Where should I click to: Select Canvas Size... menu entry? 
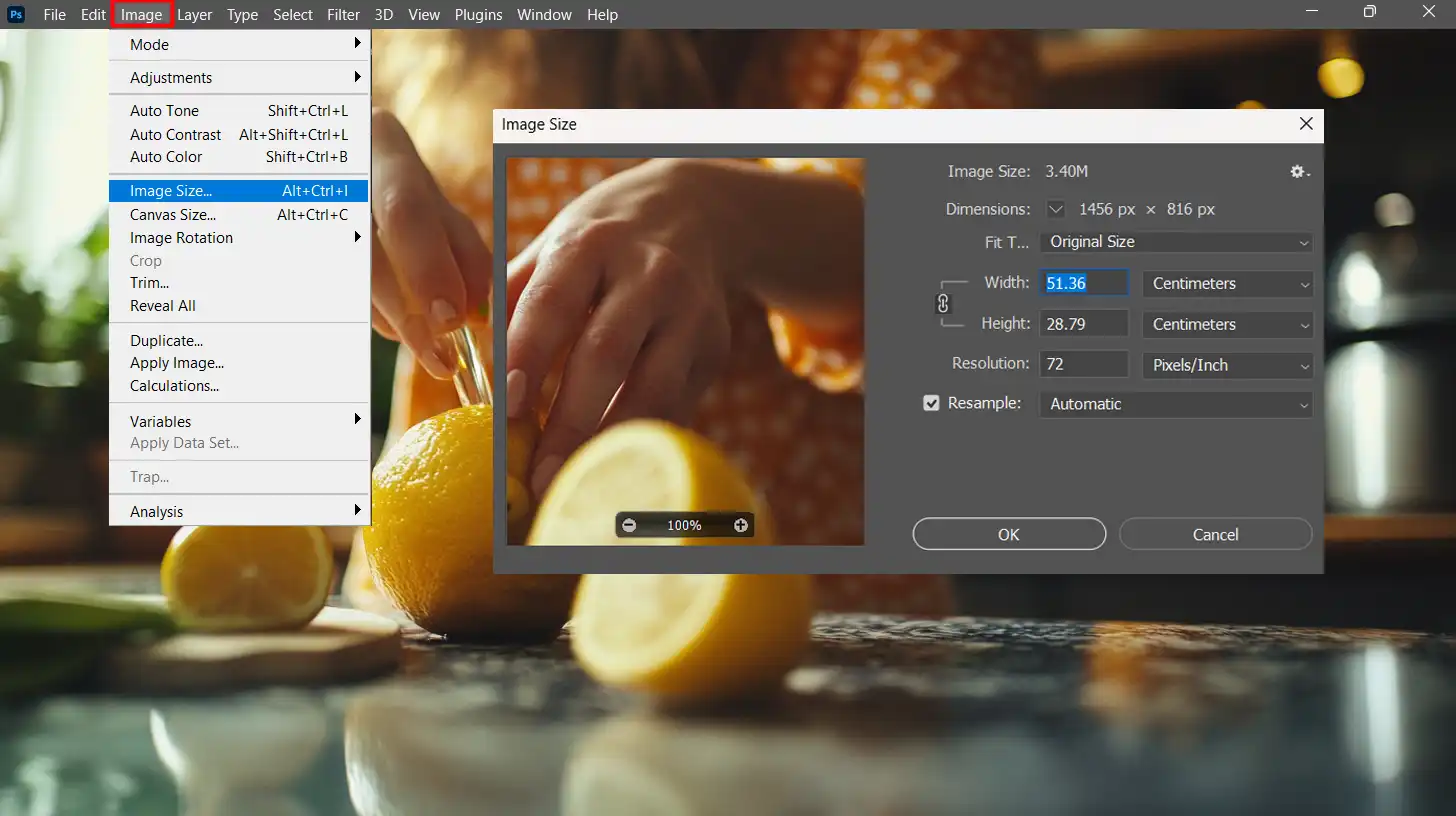(x=239, y=215)
